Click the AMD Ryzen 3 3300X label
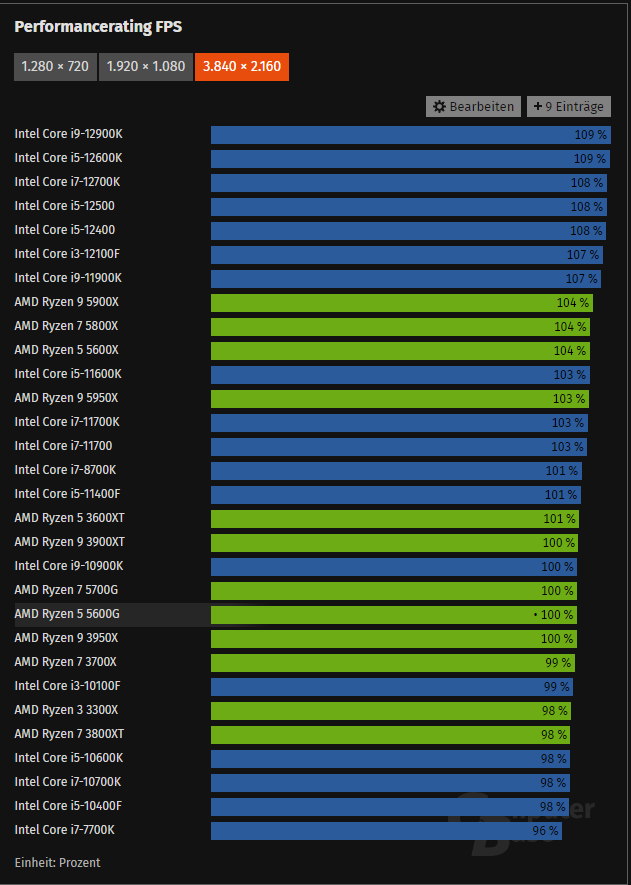Image resolution: width=631 pixels, height=885 pixels. coord(66,710)
